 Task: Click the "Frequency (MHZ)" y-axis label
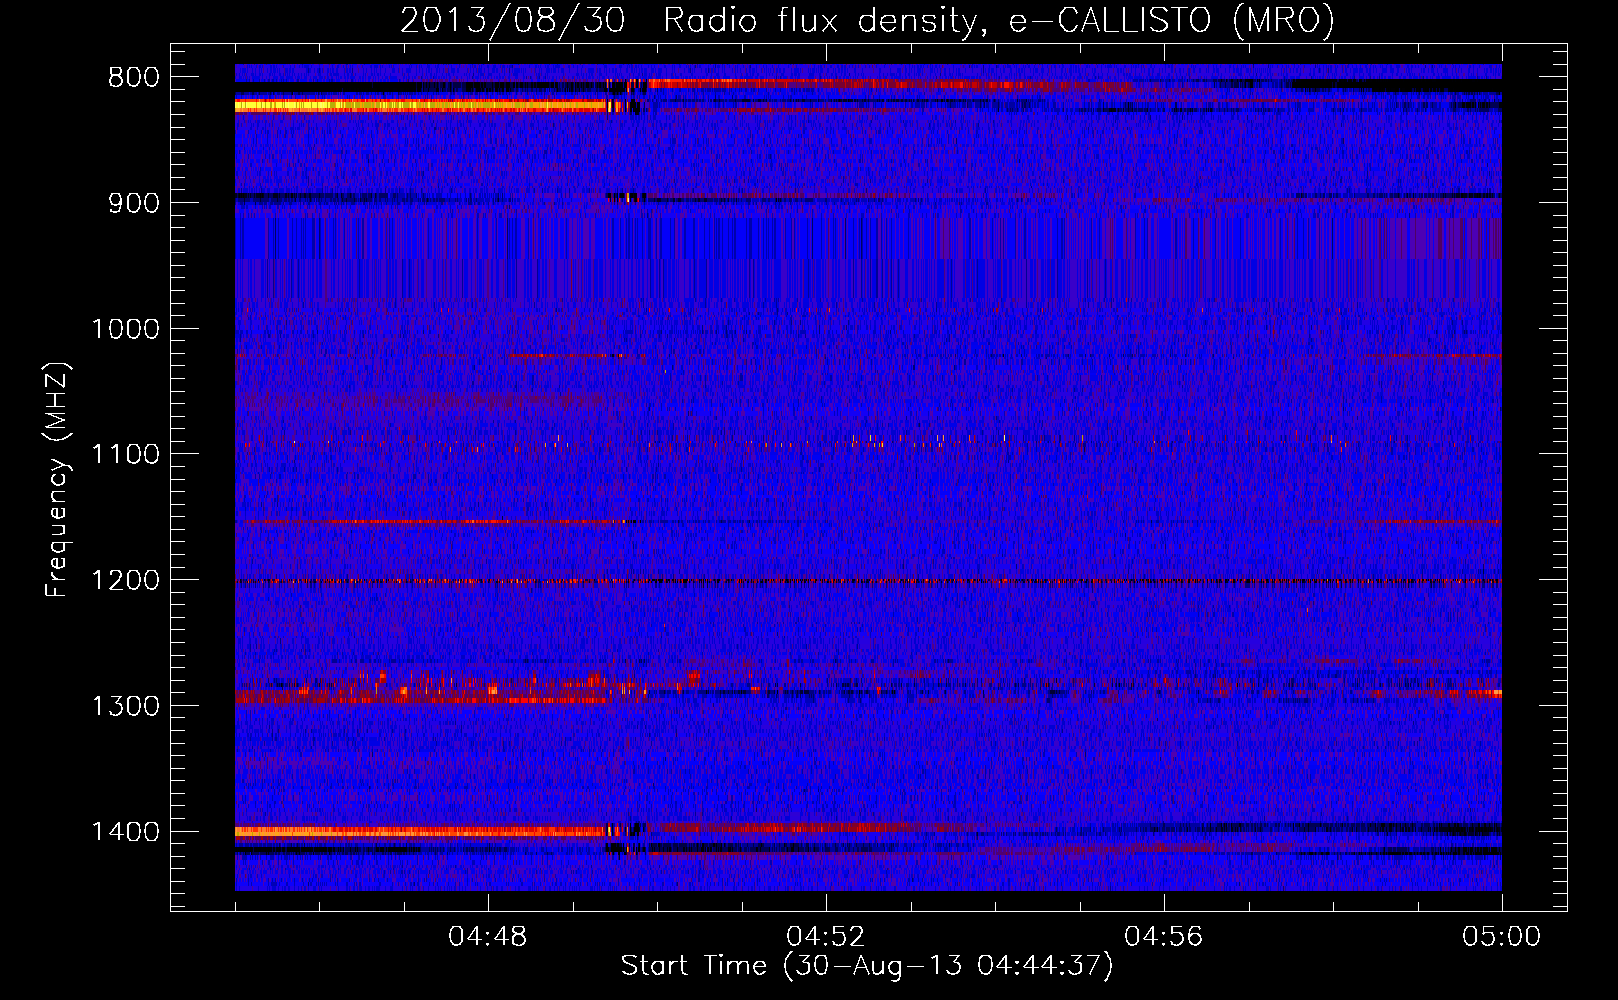57,480
